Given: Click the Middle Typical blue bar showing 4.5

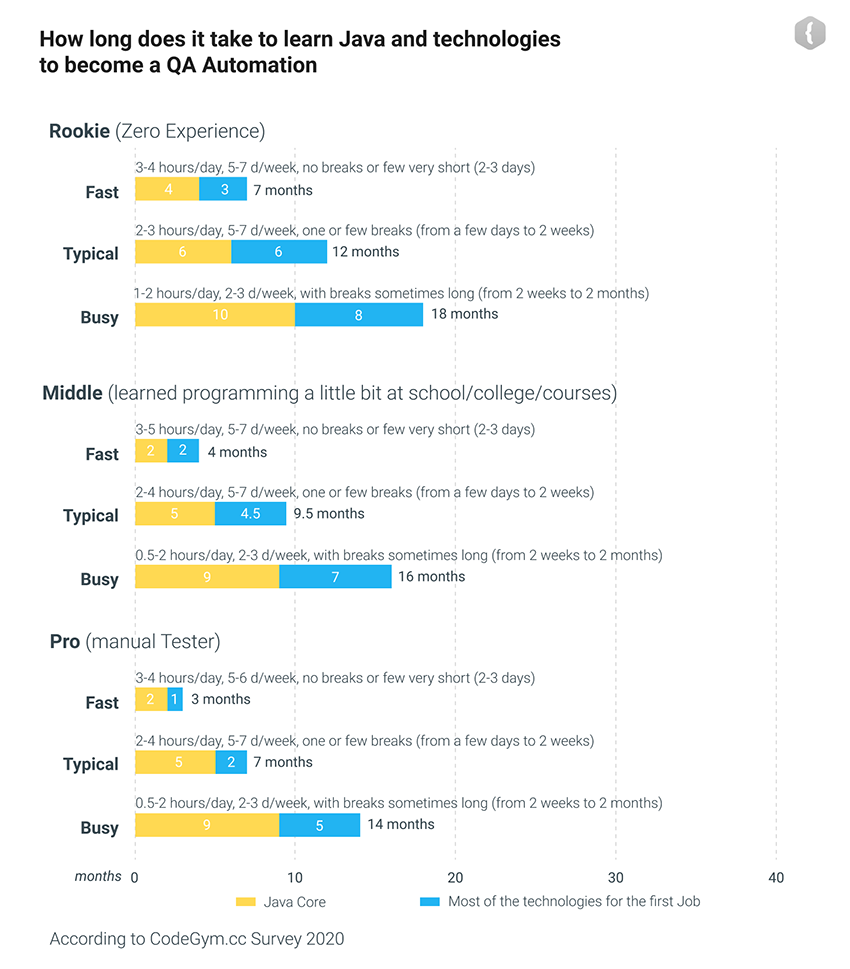Looking at the screenshot, I should [x=251, y=514].
